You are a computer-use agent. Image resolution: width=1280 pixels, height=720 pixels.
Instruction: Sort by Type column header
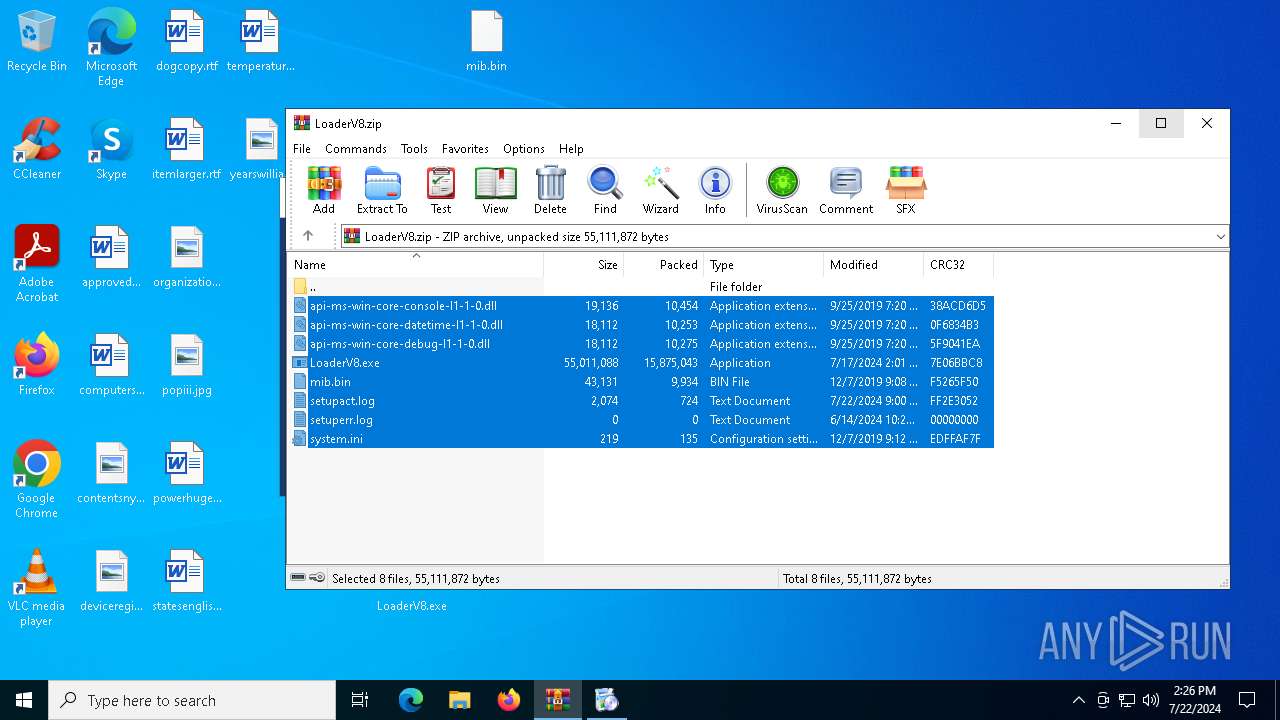tap(764, 265)
